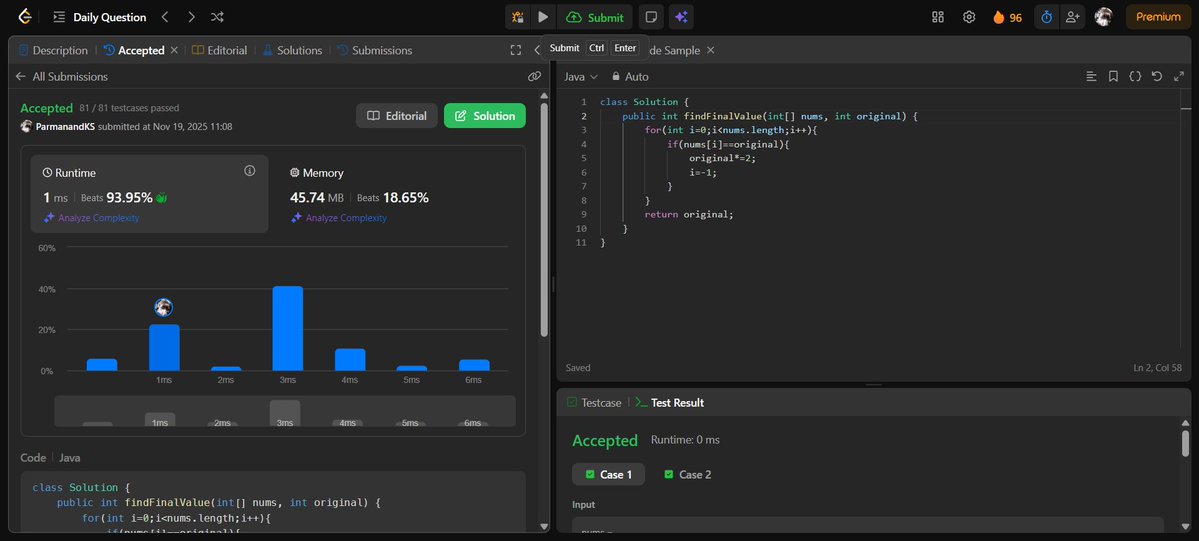Image resolution: width=1199 pixels, height=541 pixels.
Task: Close the Accepted tab
Action: point(174,50)
